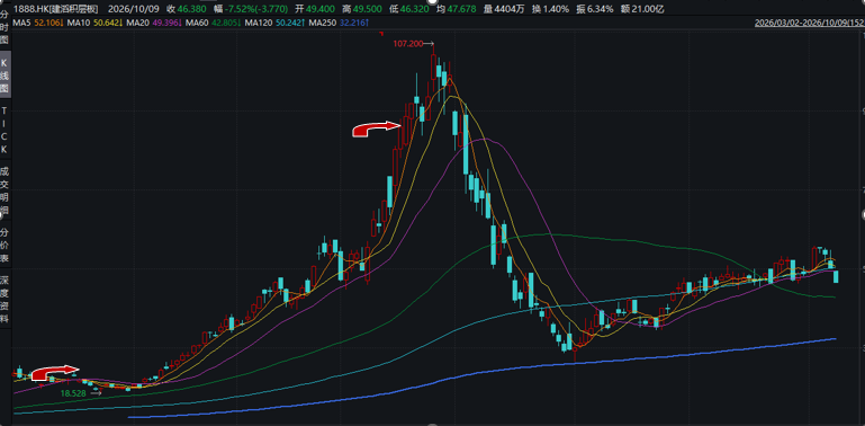Screen dimensions: 865x426
Task: Select the K线图 sidebar tab
Action: [4, 74]
